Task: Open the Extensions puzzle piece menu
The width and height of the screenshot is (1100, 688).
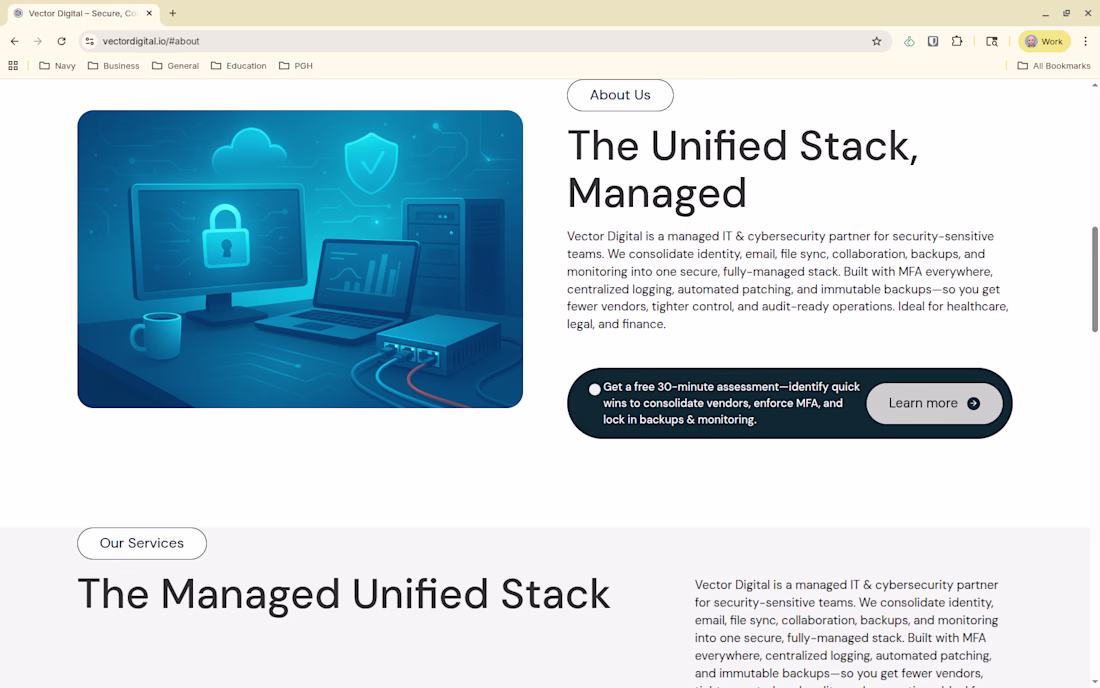Action: [957, 41]
